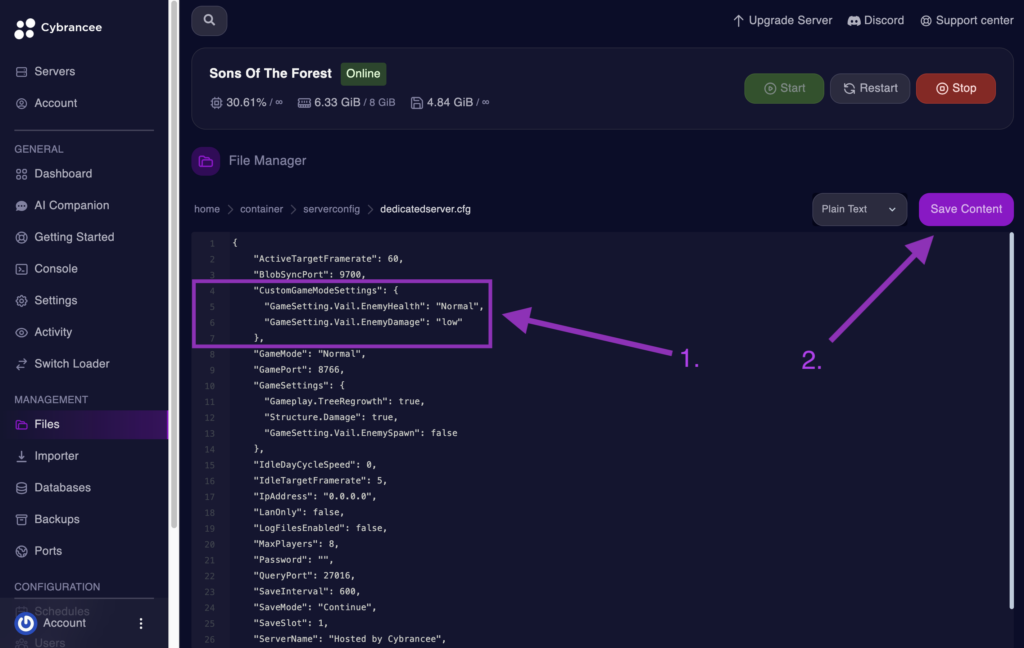Click the power avatar icon at bottom

click(25, 623)
